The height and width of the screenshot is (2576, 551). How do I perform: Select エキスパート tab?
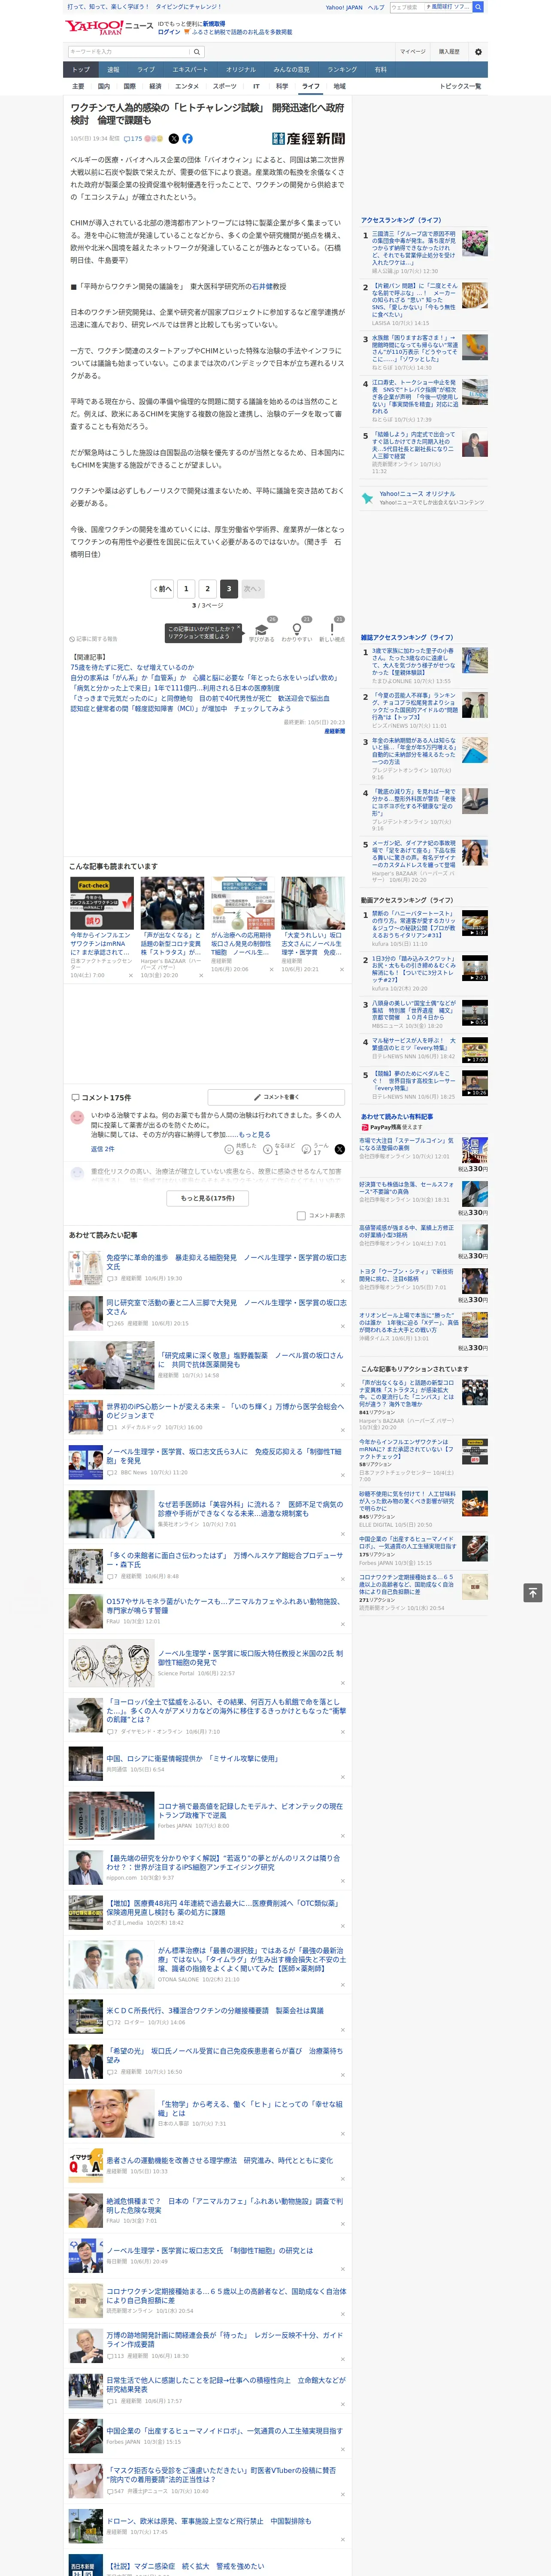click(x=190, y=70)
